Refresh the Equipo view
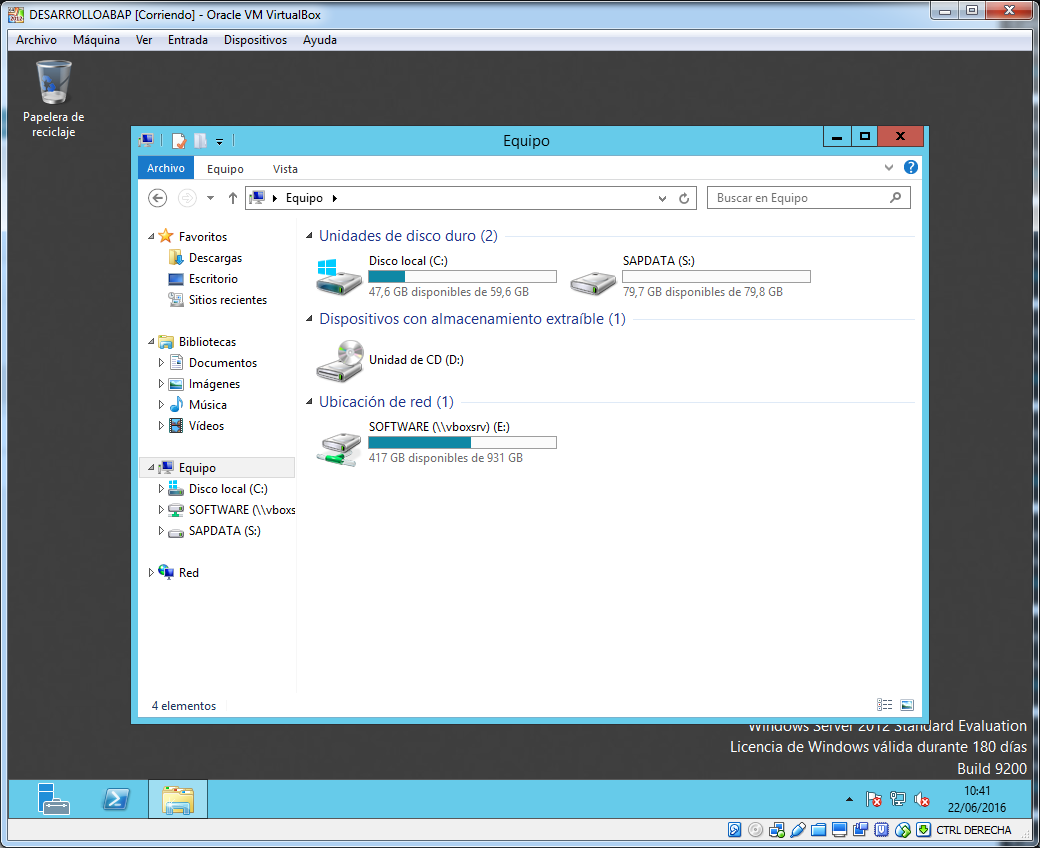This screenshot has width=1040, height=848. pos(684,198)
